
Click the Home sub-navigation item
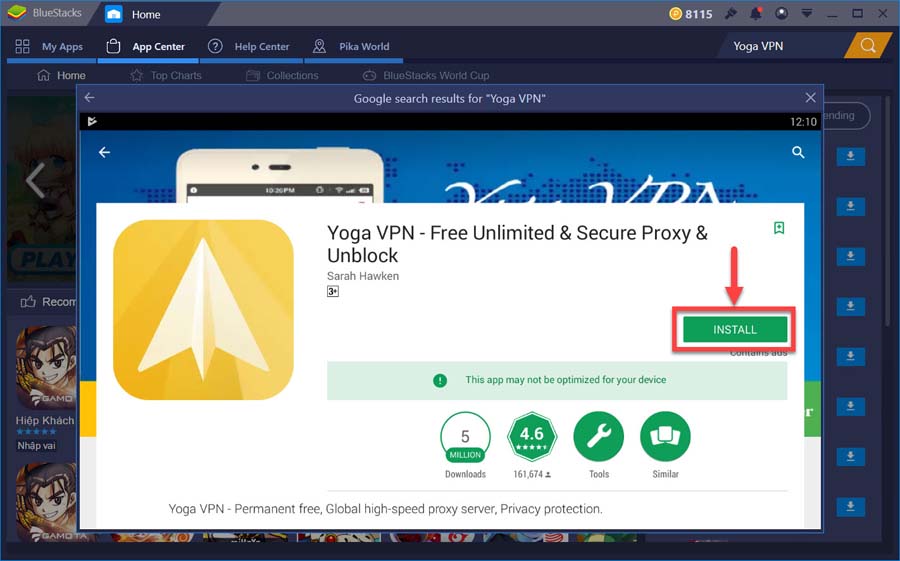pyautogui.click(x=61, y=75)
